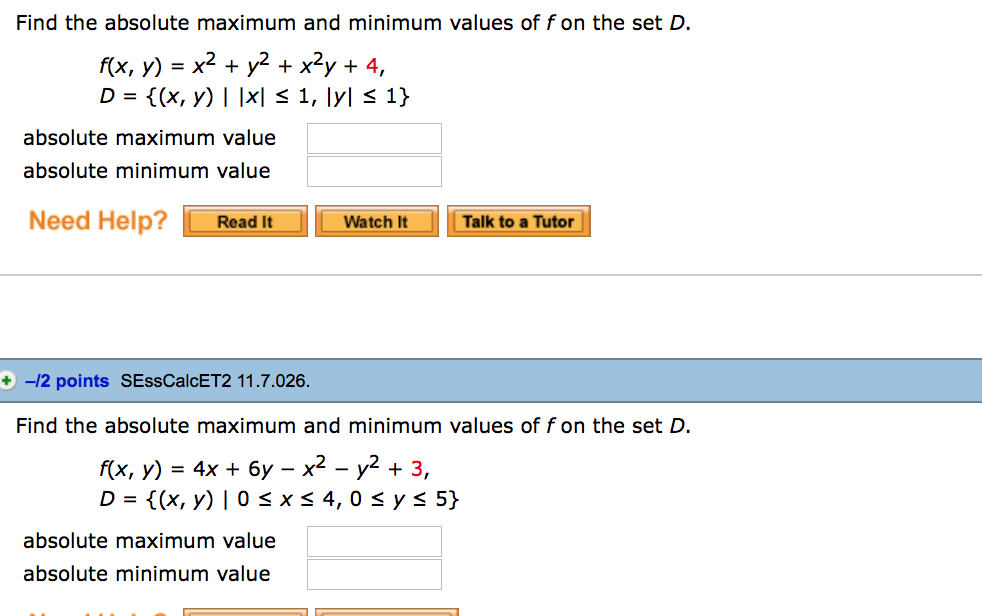The height and width of the screenshot is (616, 982).
Task: Open the -/2 points score link
Action: click(67, 381)
